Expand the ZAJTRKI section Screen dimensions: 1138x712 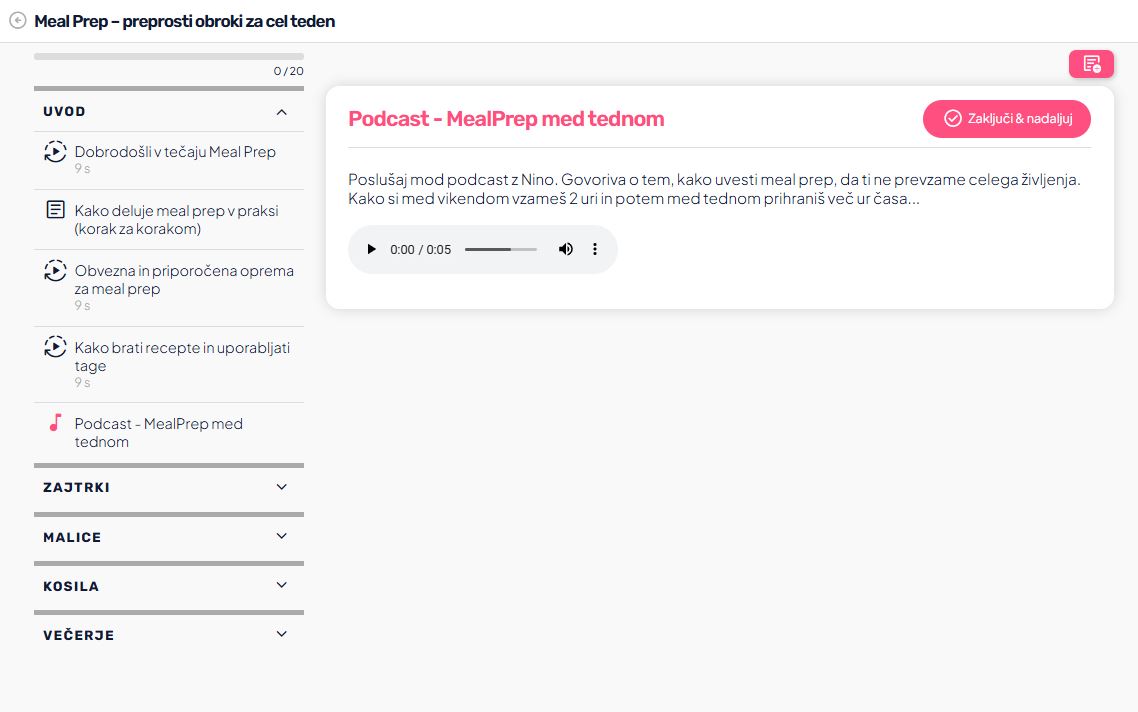(281, 487)
